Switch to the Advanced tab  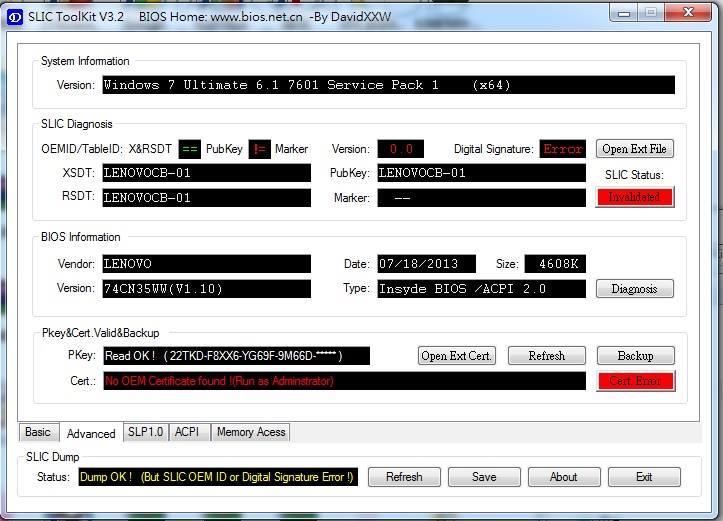point(91,433)
